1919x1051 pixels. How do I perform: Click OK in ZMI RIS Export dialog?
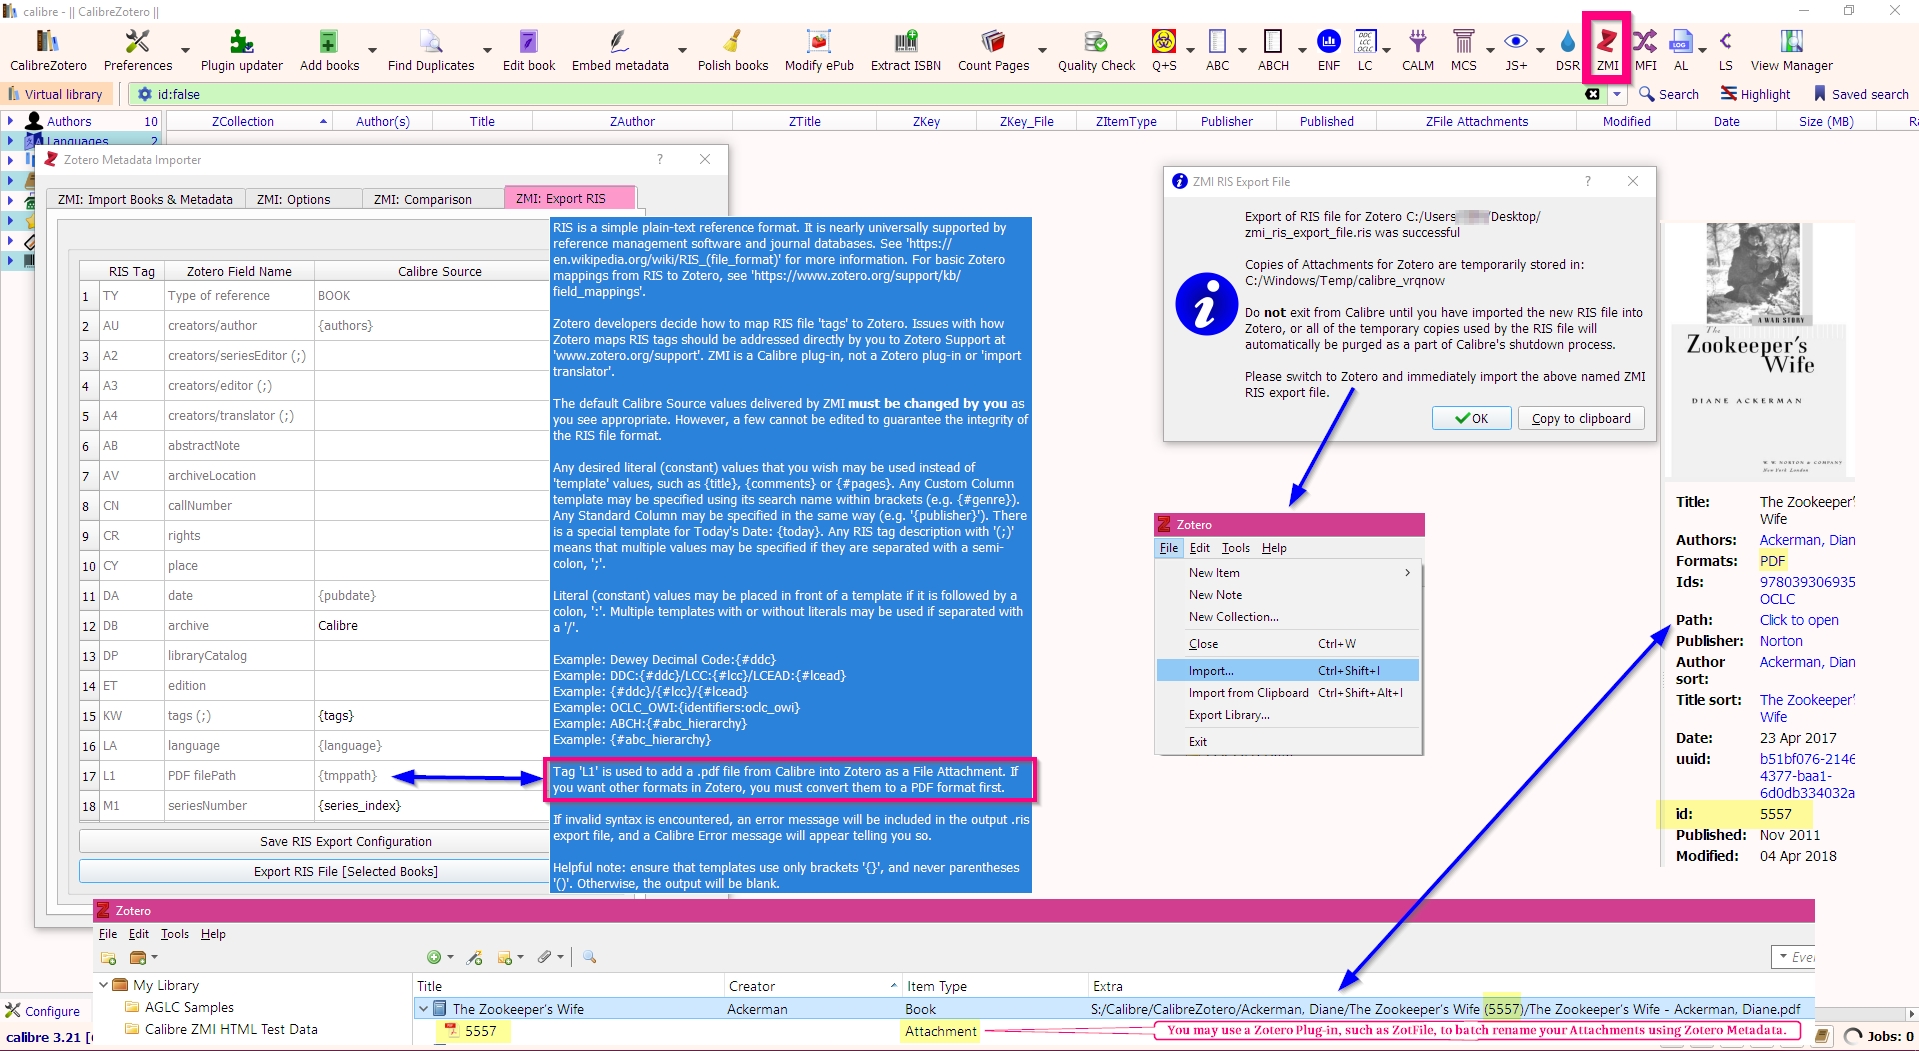pyautogui.click(x=1471, y=418)
